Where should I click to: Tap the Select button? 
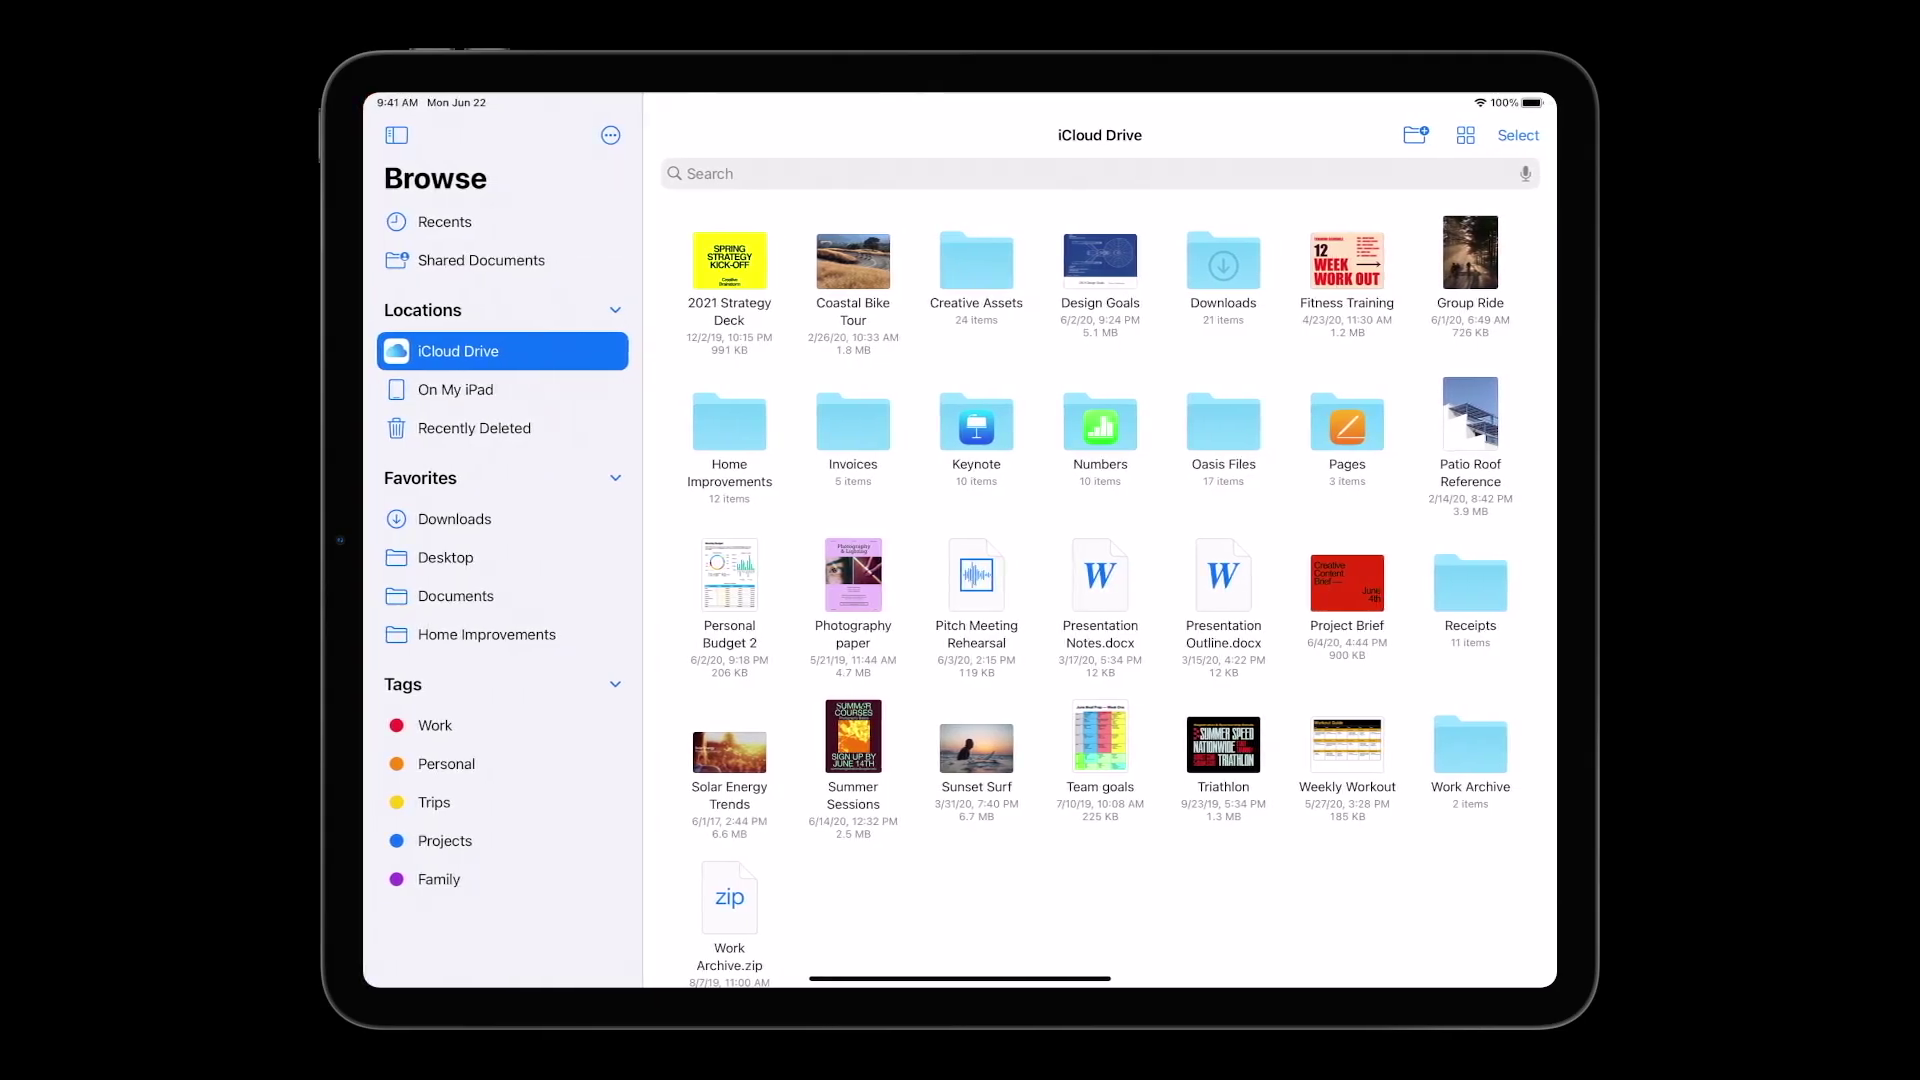1518,135
